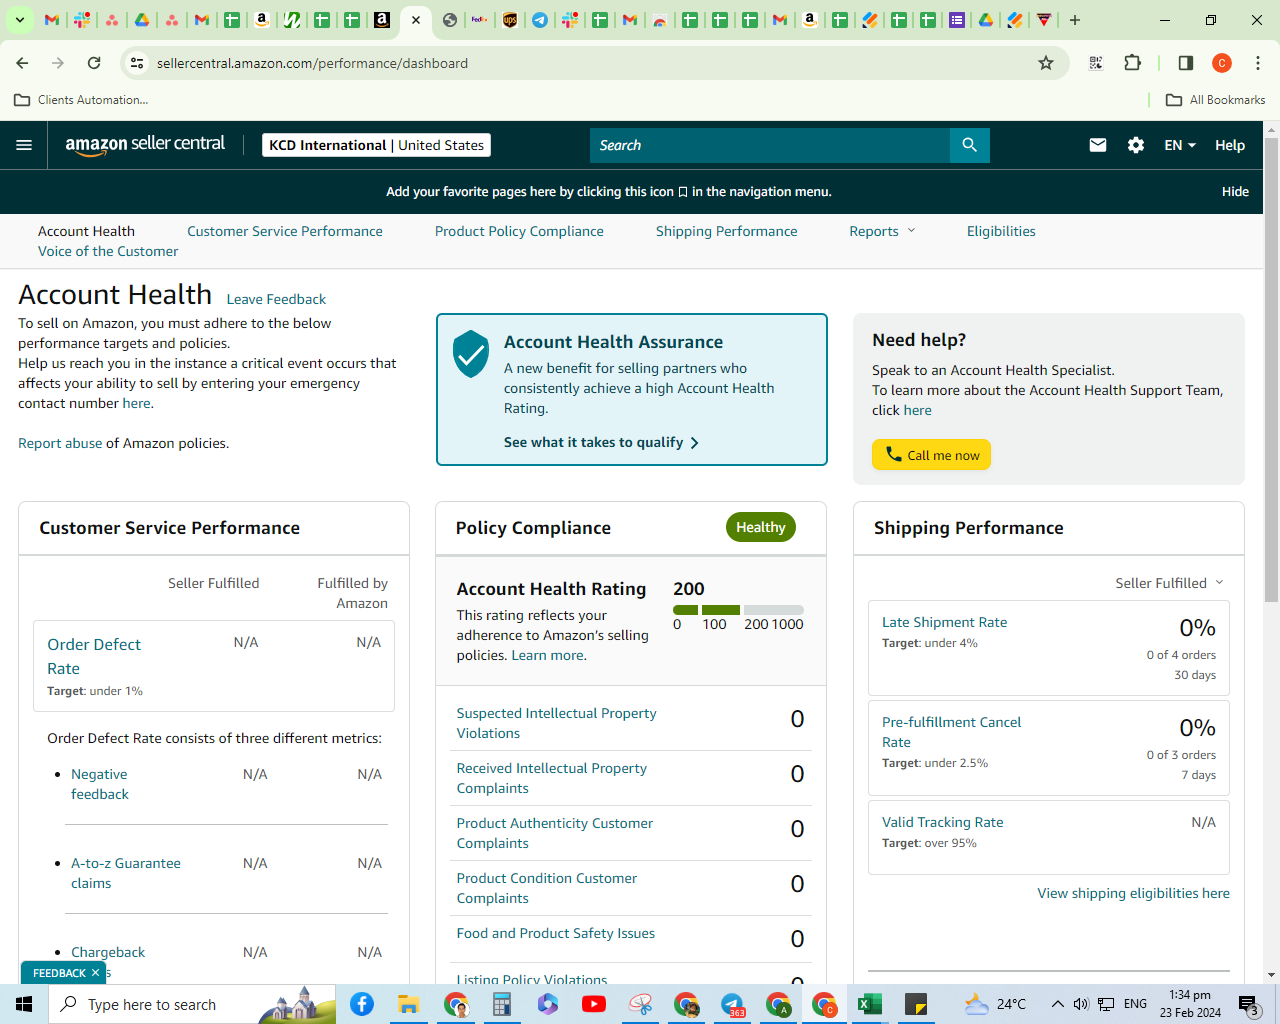Open the Chrome profile avatar
The width and height of the screenshot is (1280, 1024).
click(1222, 63)
